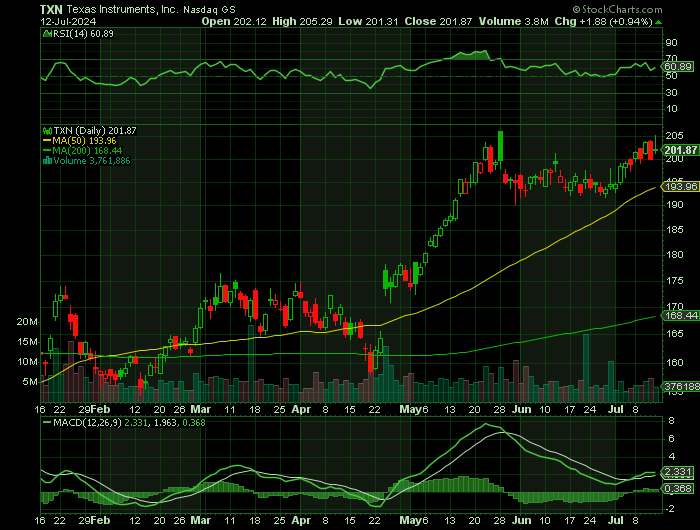
Task: Click the 2.331 MACD value tag on the axis
Action: click(678, 472)
